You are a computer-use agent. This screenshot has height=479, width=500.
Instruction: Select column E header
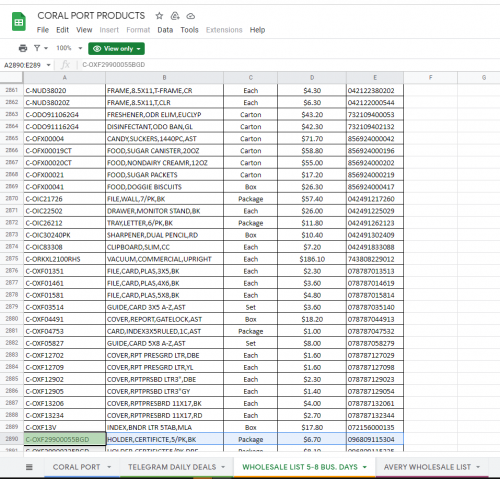(375, 77)
